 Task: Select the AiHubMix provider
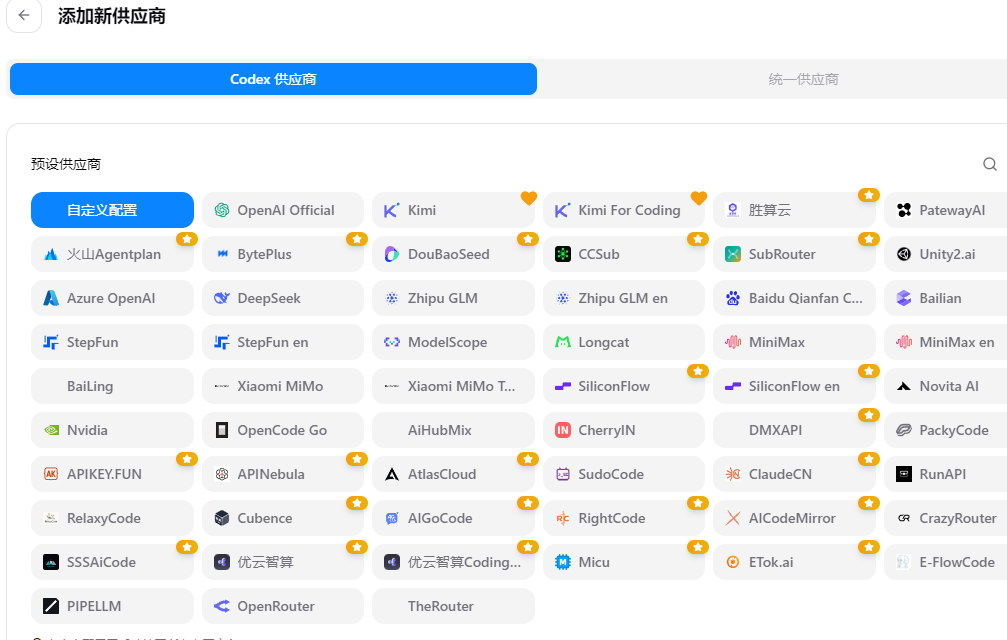tap(453, 430)
